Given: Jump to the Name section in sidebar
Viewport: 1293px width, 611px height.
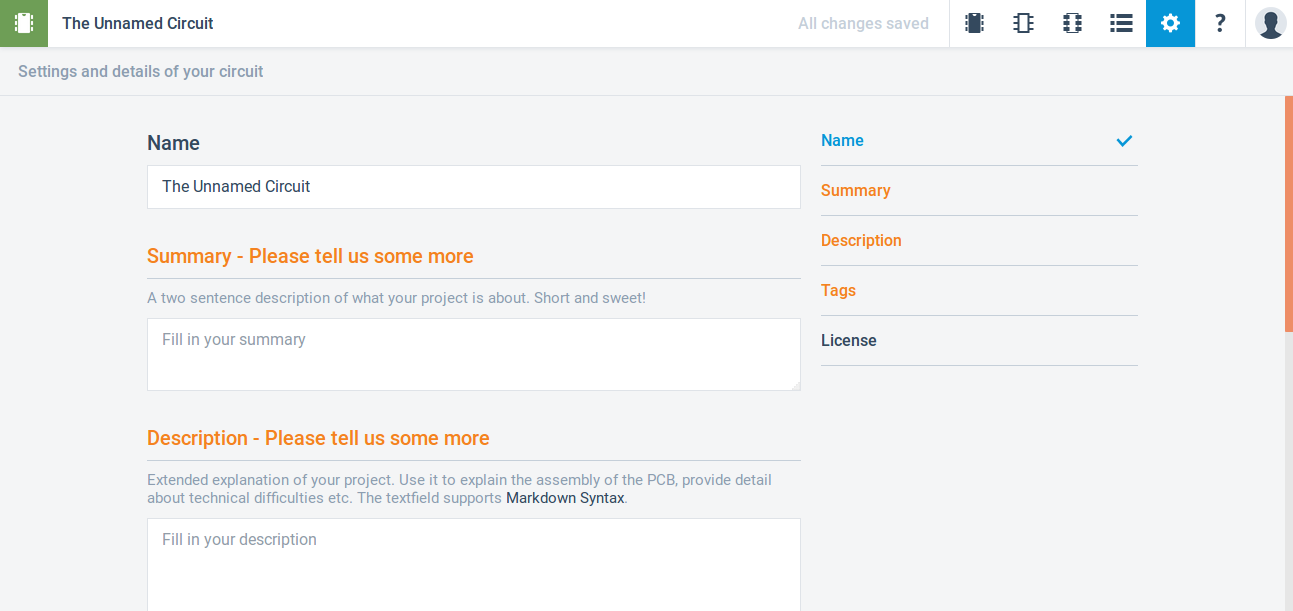Looking at the screenshot, I should (x=842, y=141).
